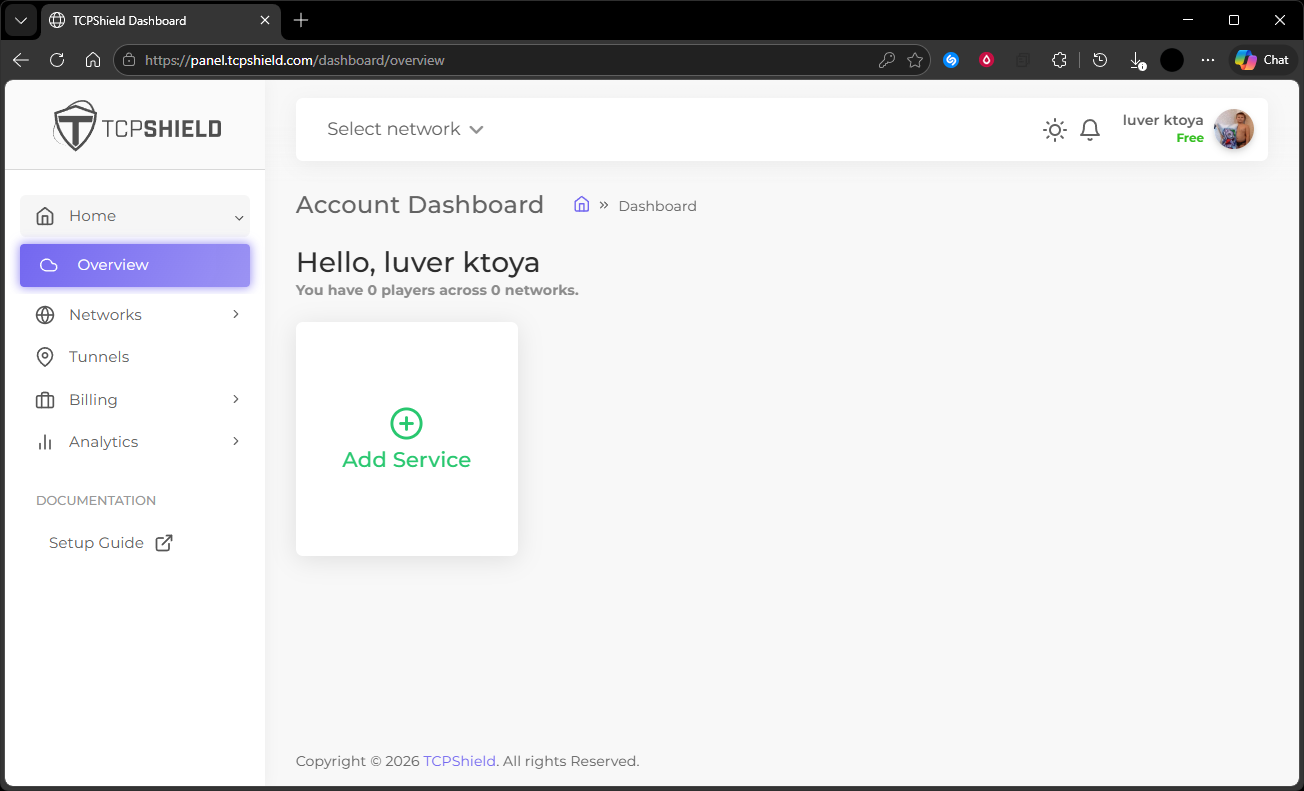Viewport: 1304px width, 791px height.
Task: Add this page to favorites star icon
Action: (915, 60)
